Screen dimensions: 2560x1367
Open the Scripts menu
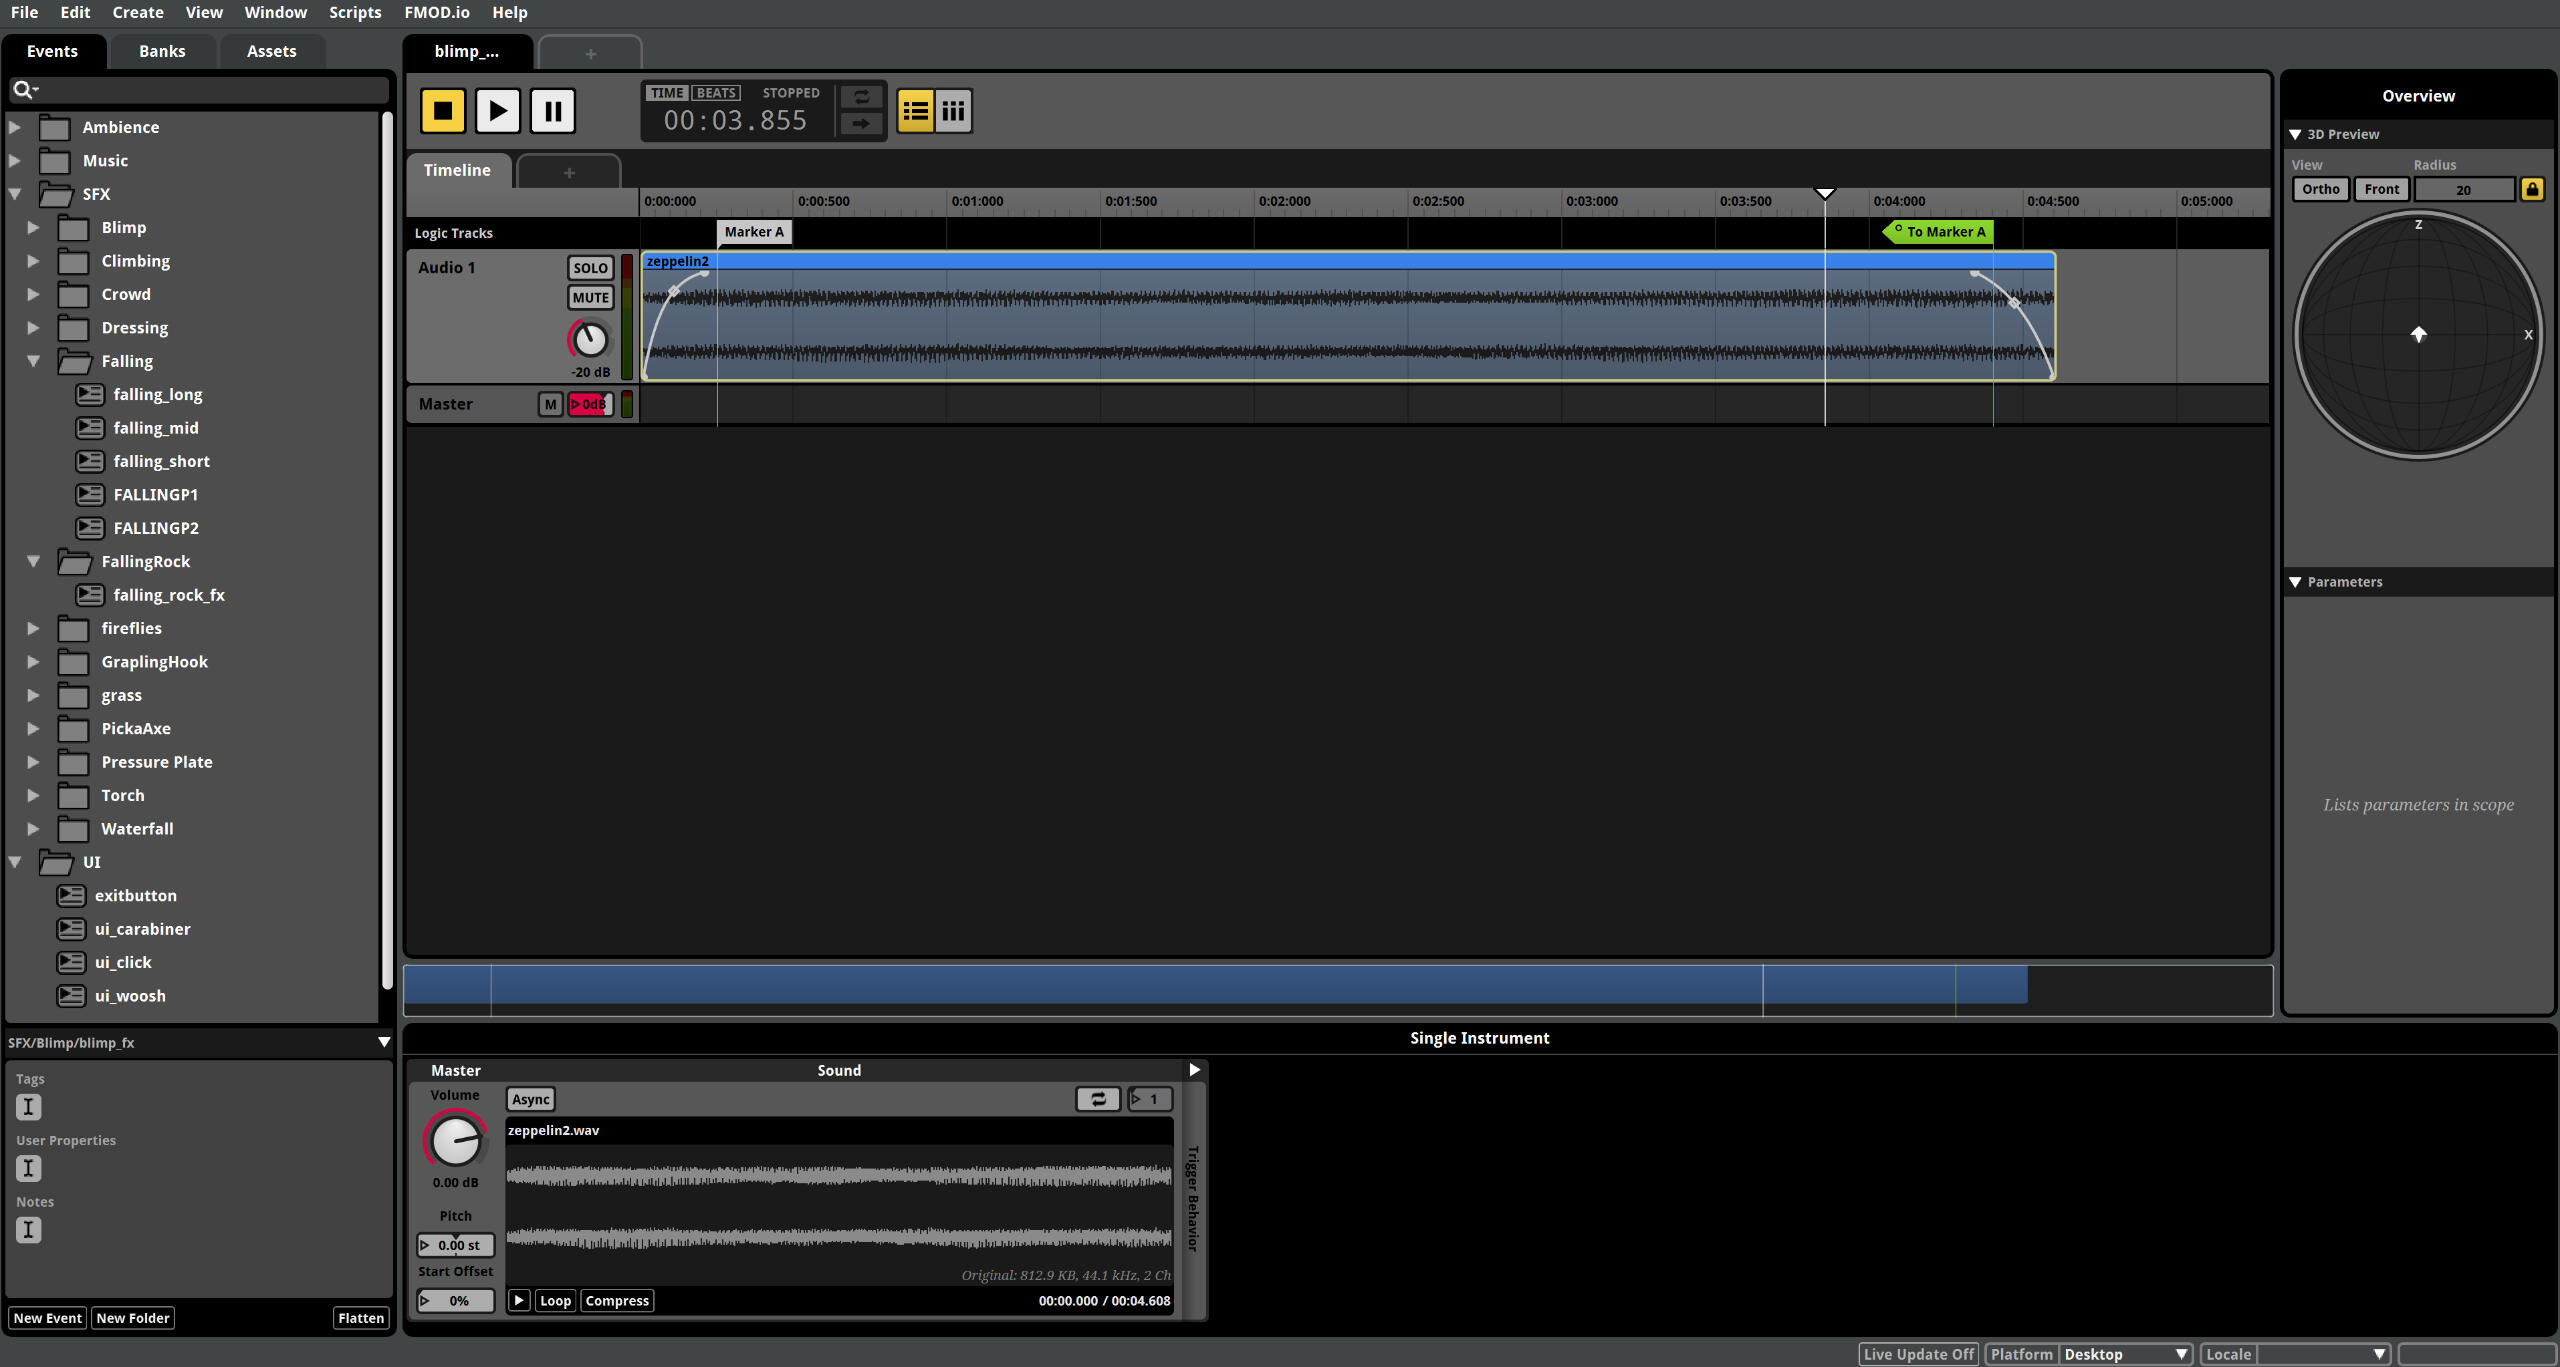[x=355, y=12]
